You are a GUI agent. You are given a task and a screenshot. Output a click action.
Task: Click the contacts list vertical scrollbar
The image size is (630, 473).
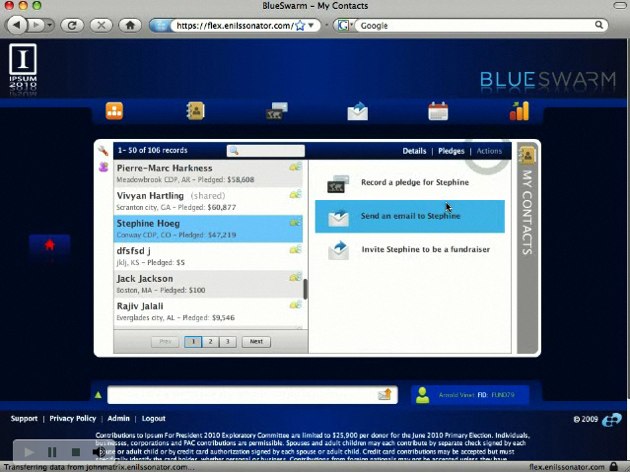pos(305,289)
